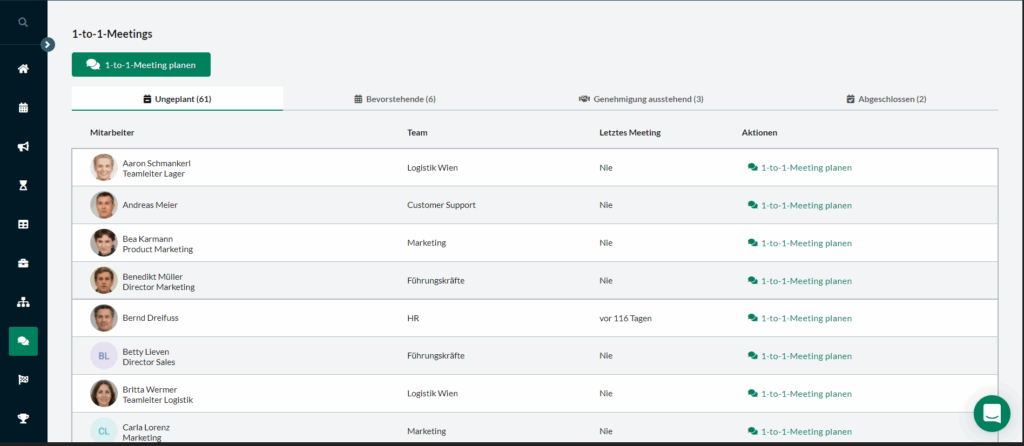Viewport: 1024px width, 446px height.
Task: Open the hourglass time tracking icon
Action: (x=23, y=186)
